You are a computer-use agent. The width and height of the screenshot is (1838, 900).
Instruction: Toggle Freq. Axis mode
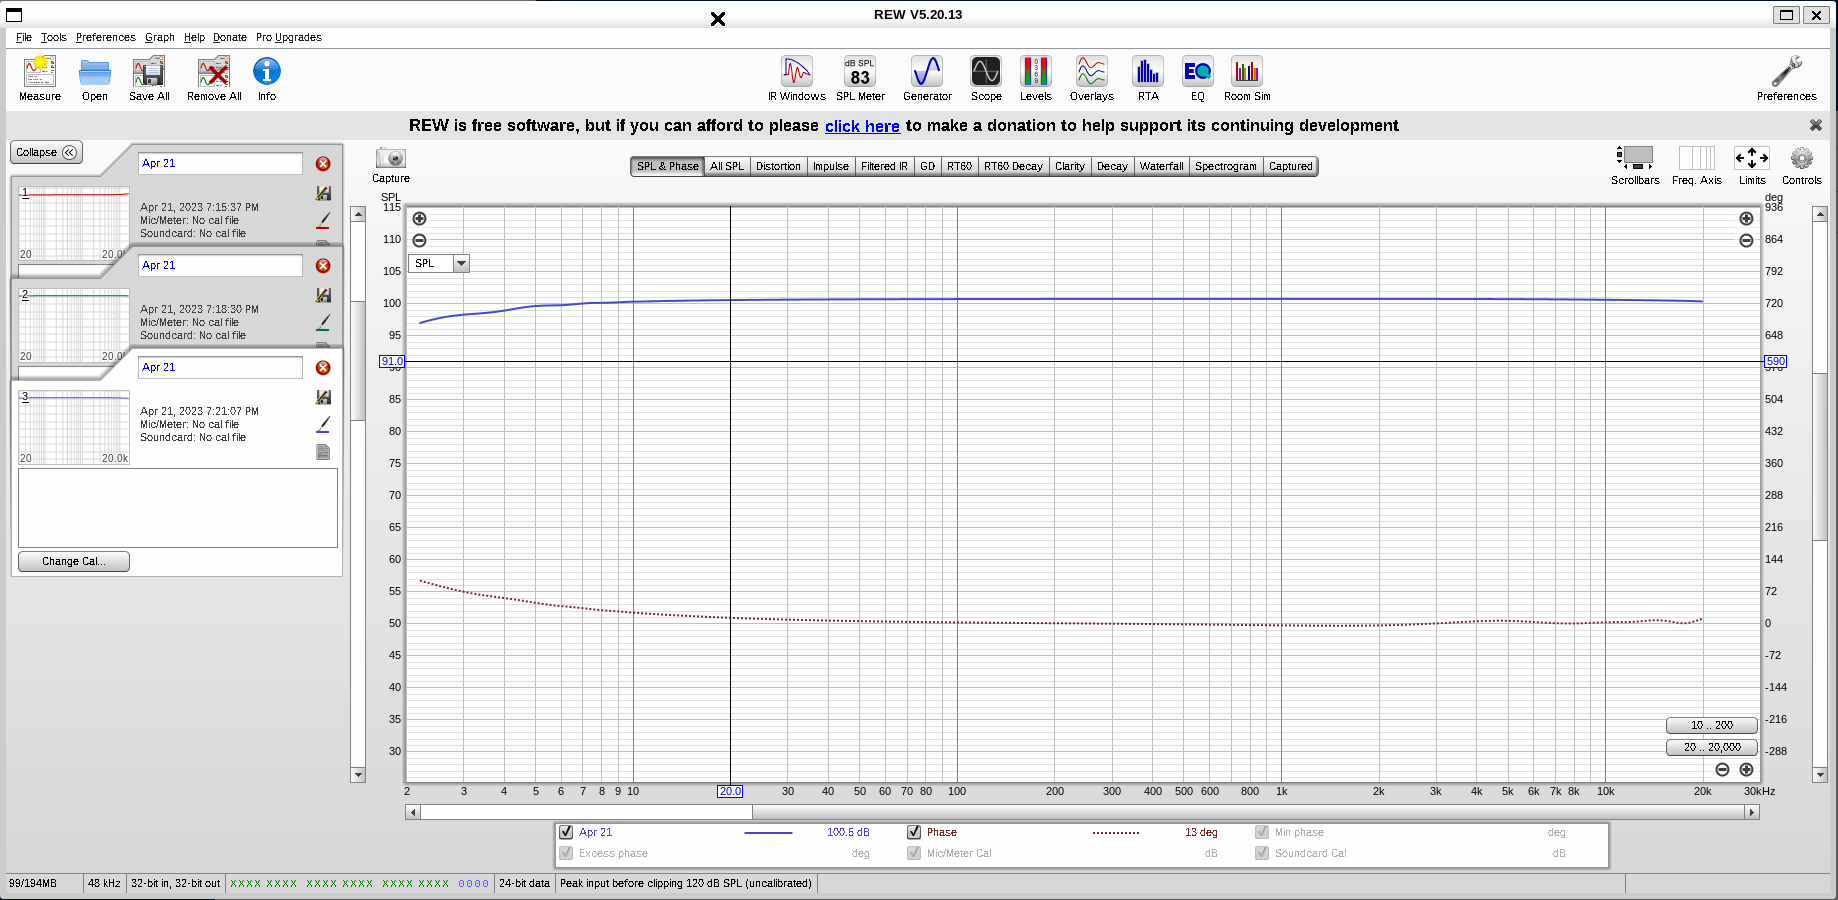click(1697, 165)
